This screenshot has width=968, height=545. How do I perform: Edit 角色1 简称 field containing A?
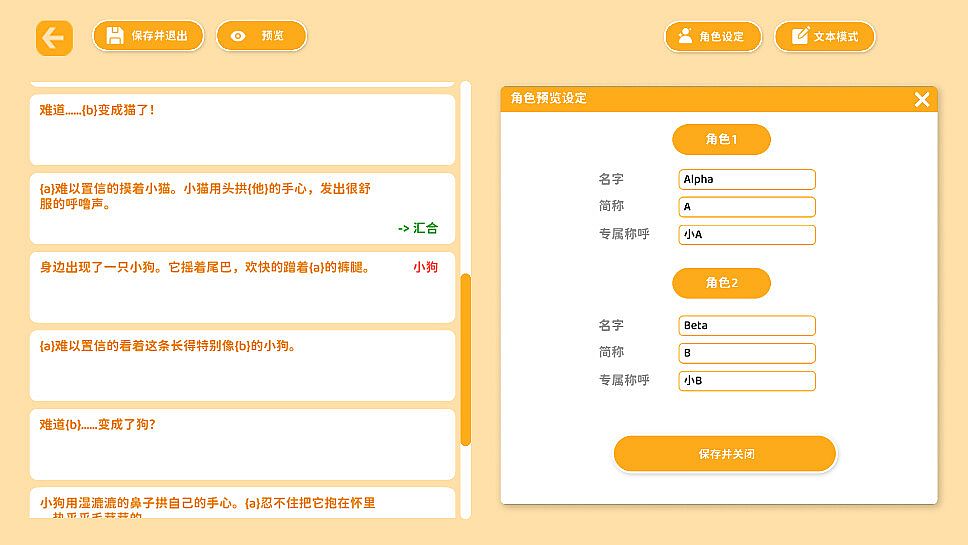point(747,207)
